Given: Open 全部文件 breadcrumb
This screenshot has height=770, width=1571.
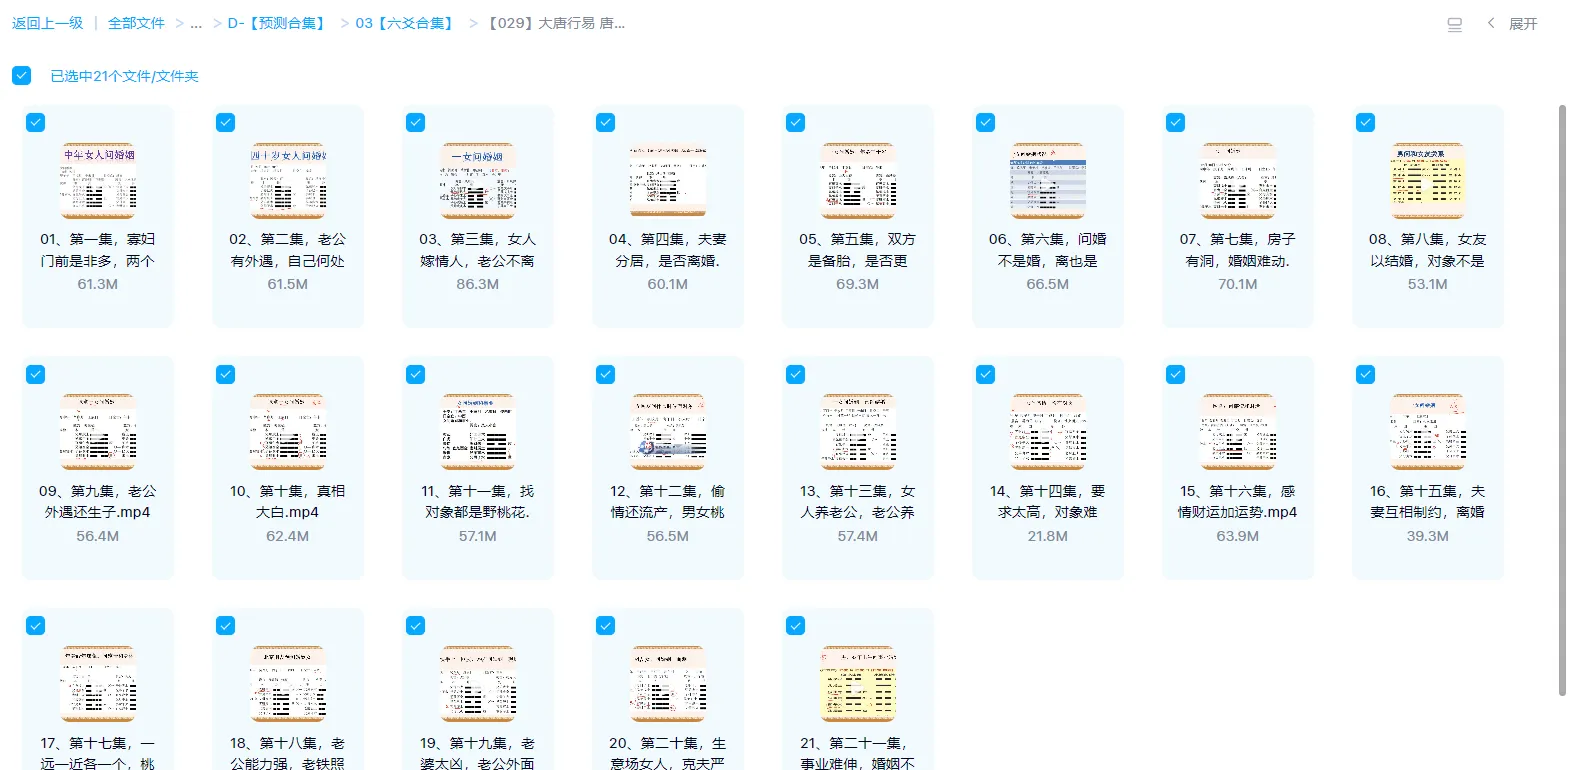Looking at the screenshot, I should click(x=136, y=23).
